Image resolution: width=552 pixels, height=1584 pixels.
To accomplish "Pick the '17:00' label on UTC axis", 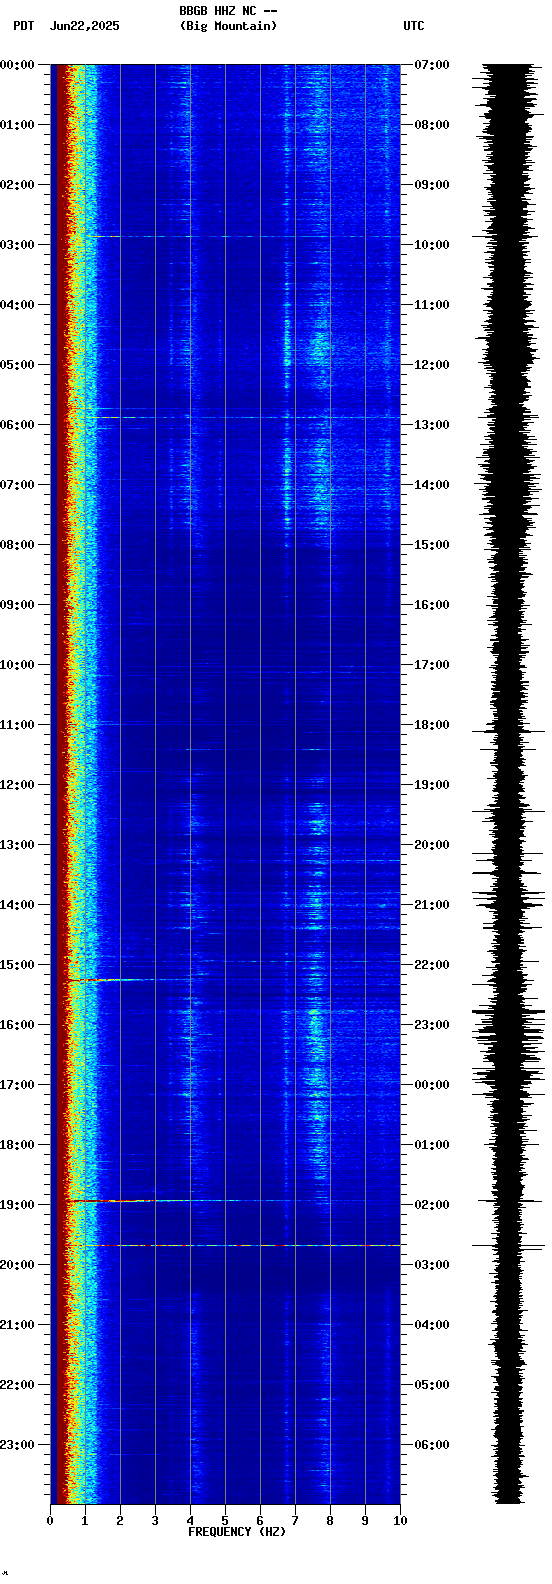I will point(432,665).
